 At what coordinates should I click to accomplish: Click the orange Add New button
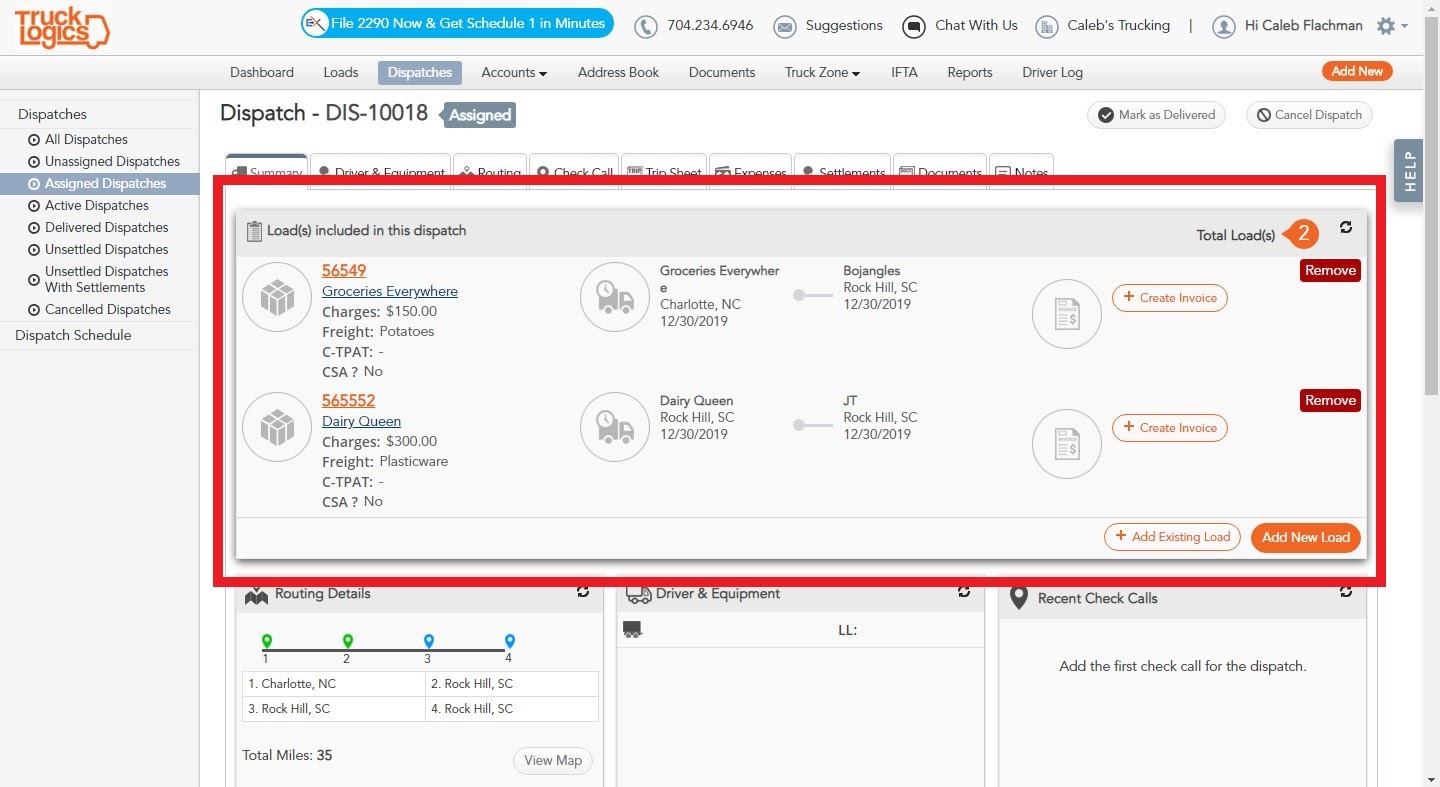pos(1357,71)
